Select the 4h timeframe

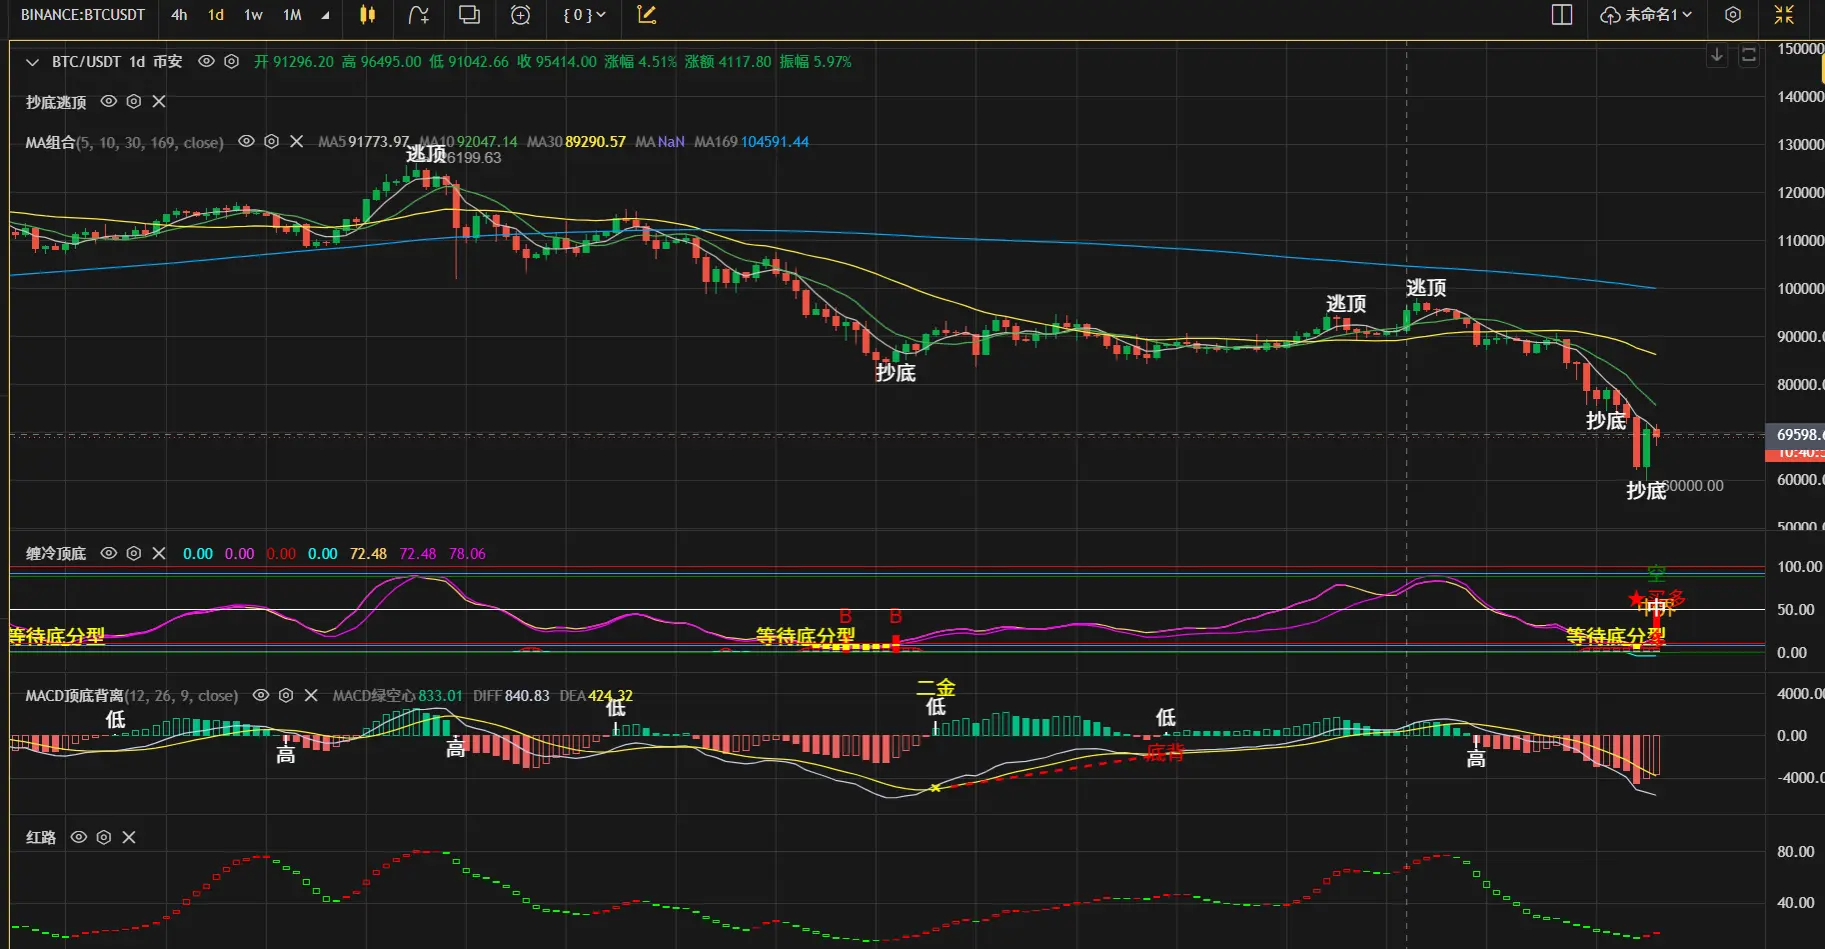(x=179, y=15)
